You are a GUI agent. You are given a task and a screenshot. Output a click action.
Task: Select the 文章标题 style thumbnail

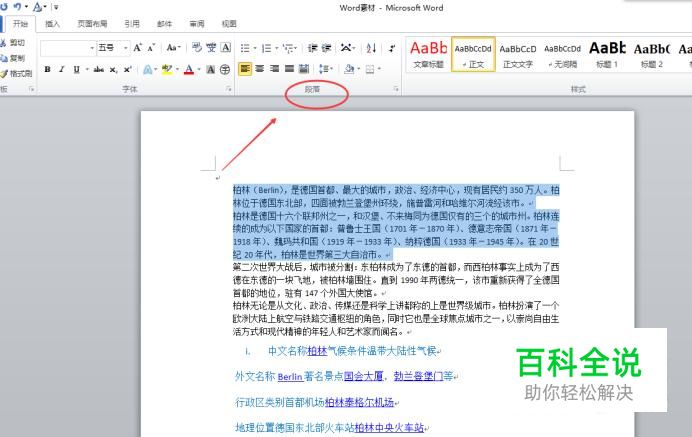(428, 53)
